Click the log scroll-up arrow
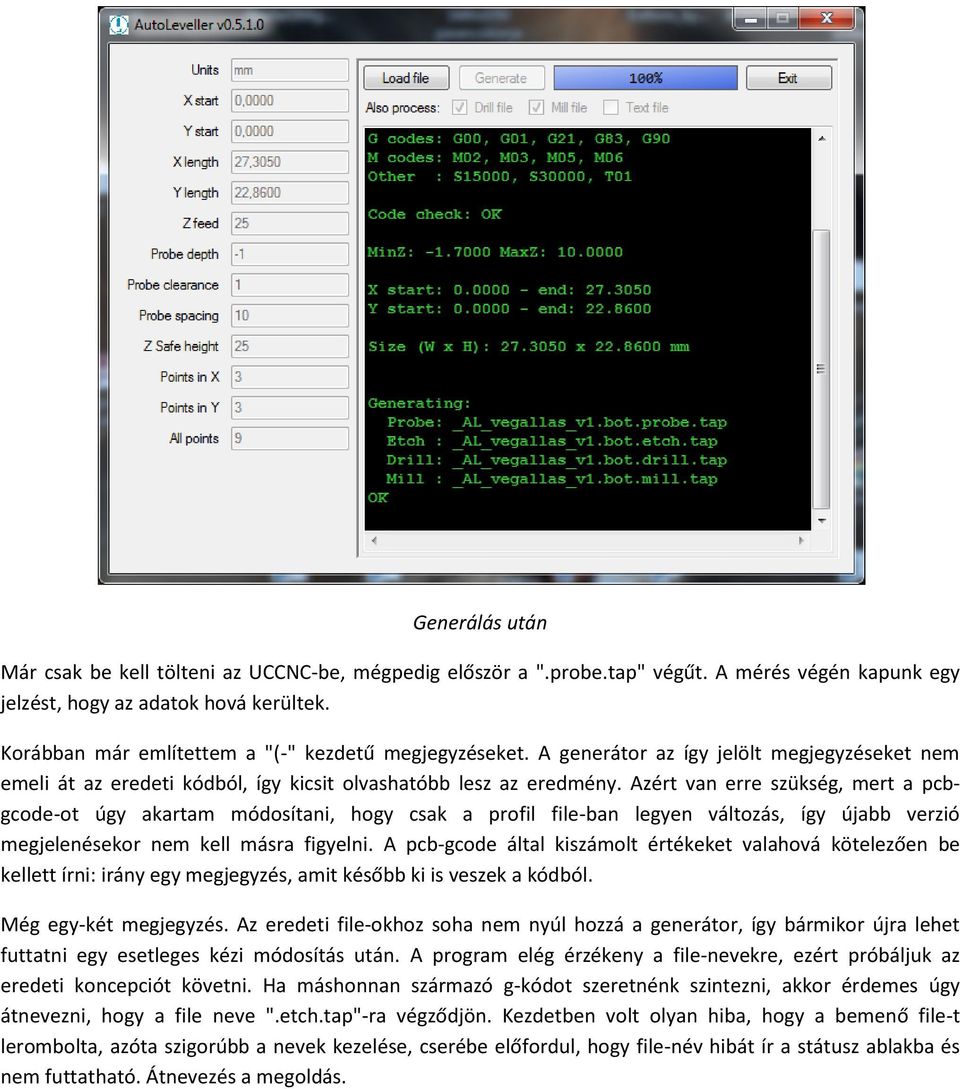Screen dimensions: 960x1089 tap(822, 139)
